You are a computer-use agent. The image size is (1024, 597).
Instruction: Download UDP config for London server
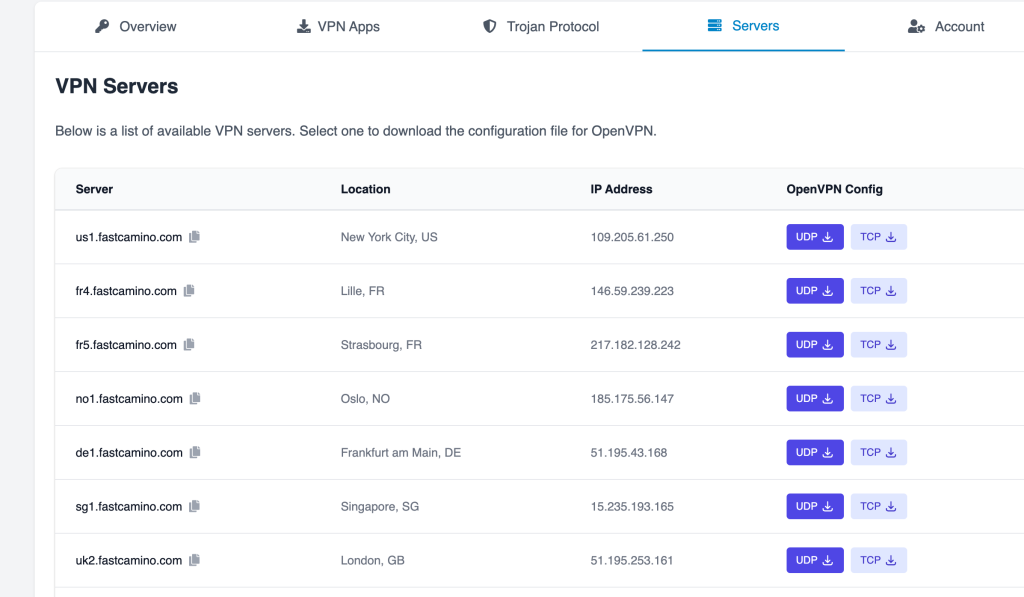point(815,561)
